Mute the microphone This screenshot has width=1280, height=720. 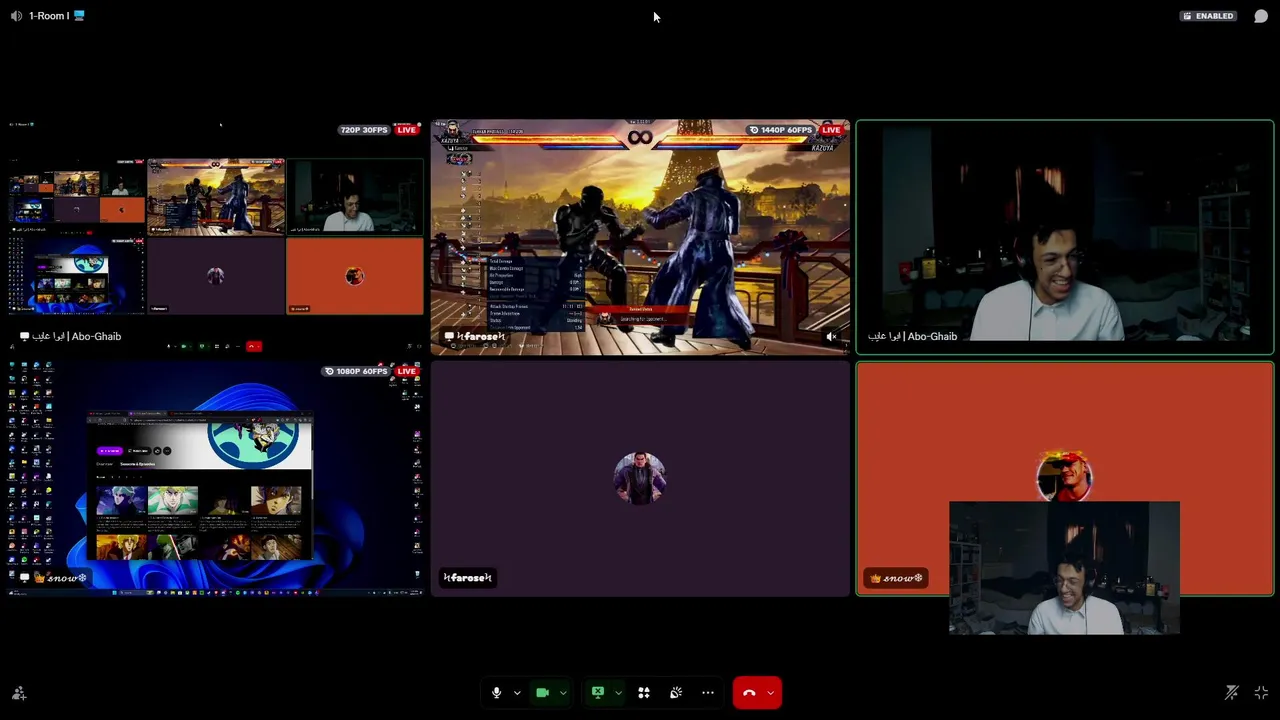(496, 693)
